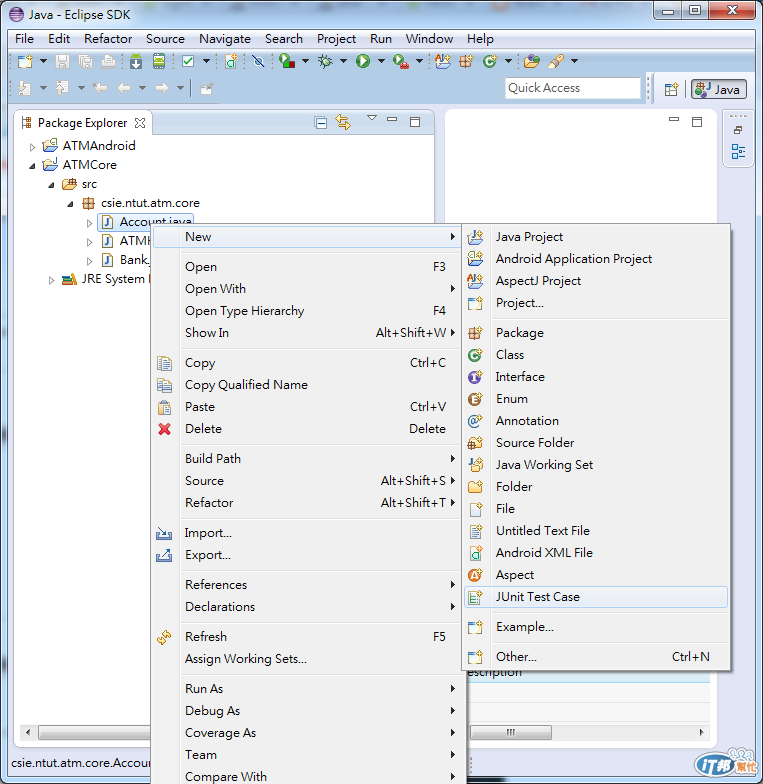Choose Open Type Hierarchy entry

307,311
